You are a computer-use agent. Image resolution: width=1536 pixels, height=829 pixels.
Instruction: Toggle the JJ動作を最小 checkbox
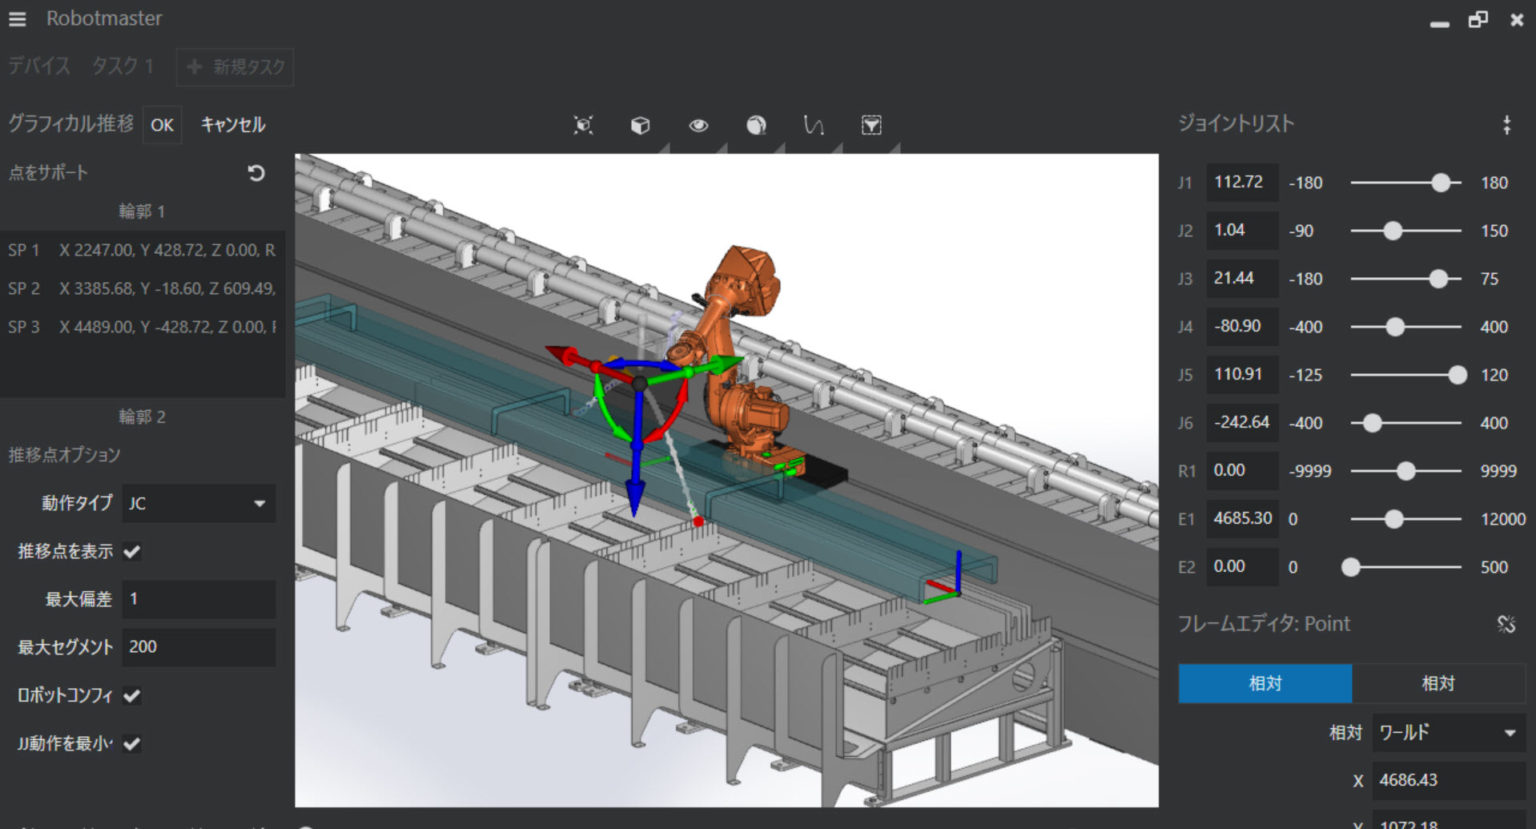coord(132,743)
